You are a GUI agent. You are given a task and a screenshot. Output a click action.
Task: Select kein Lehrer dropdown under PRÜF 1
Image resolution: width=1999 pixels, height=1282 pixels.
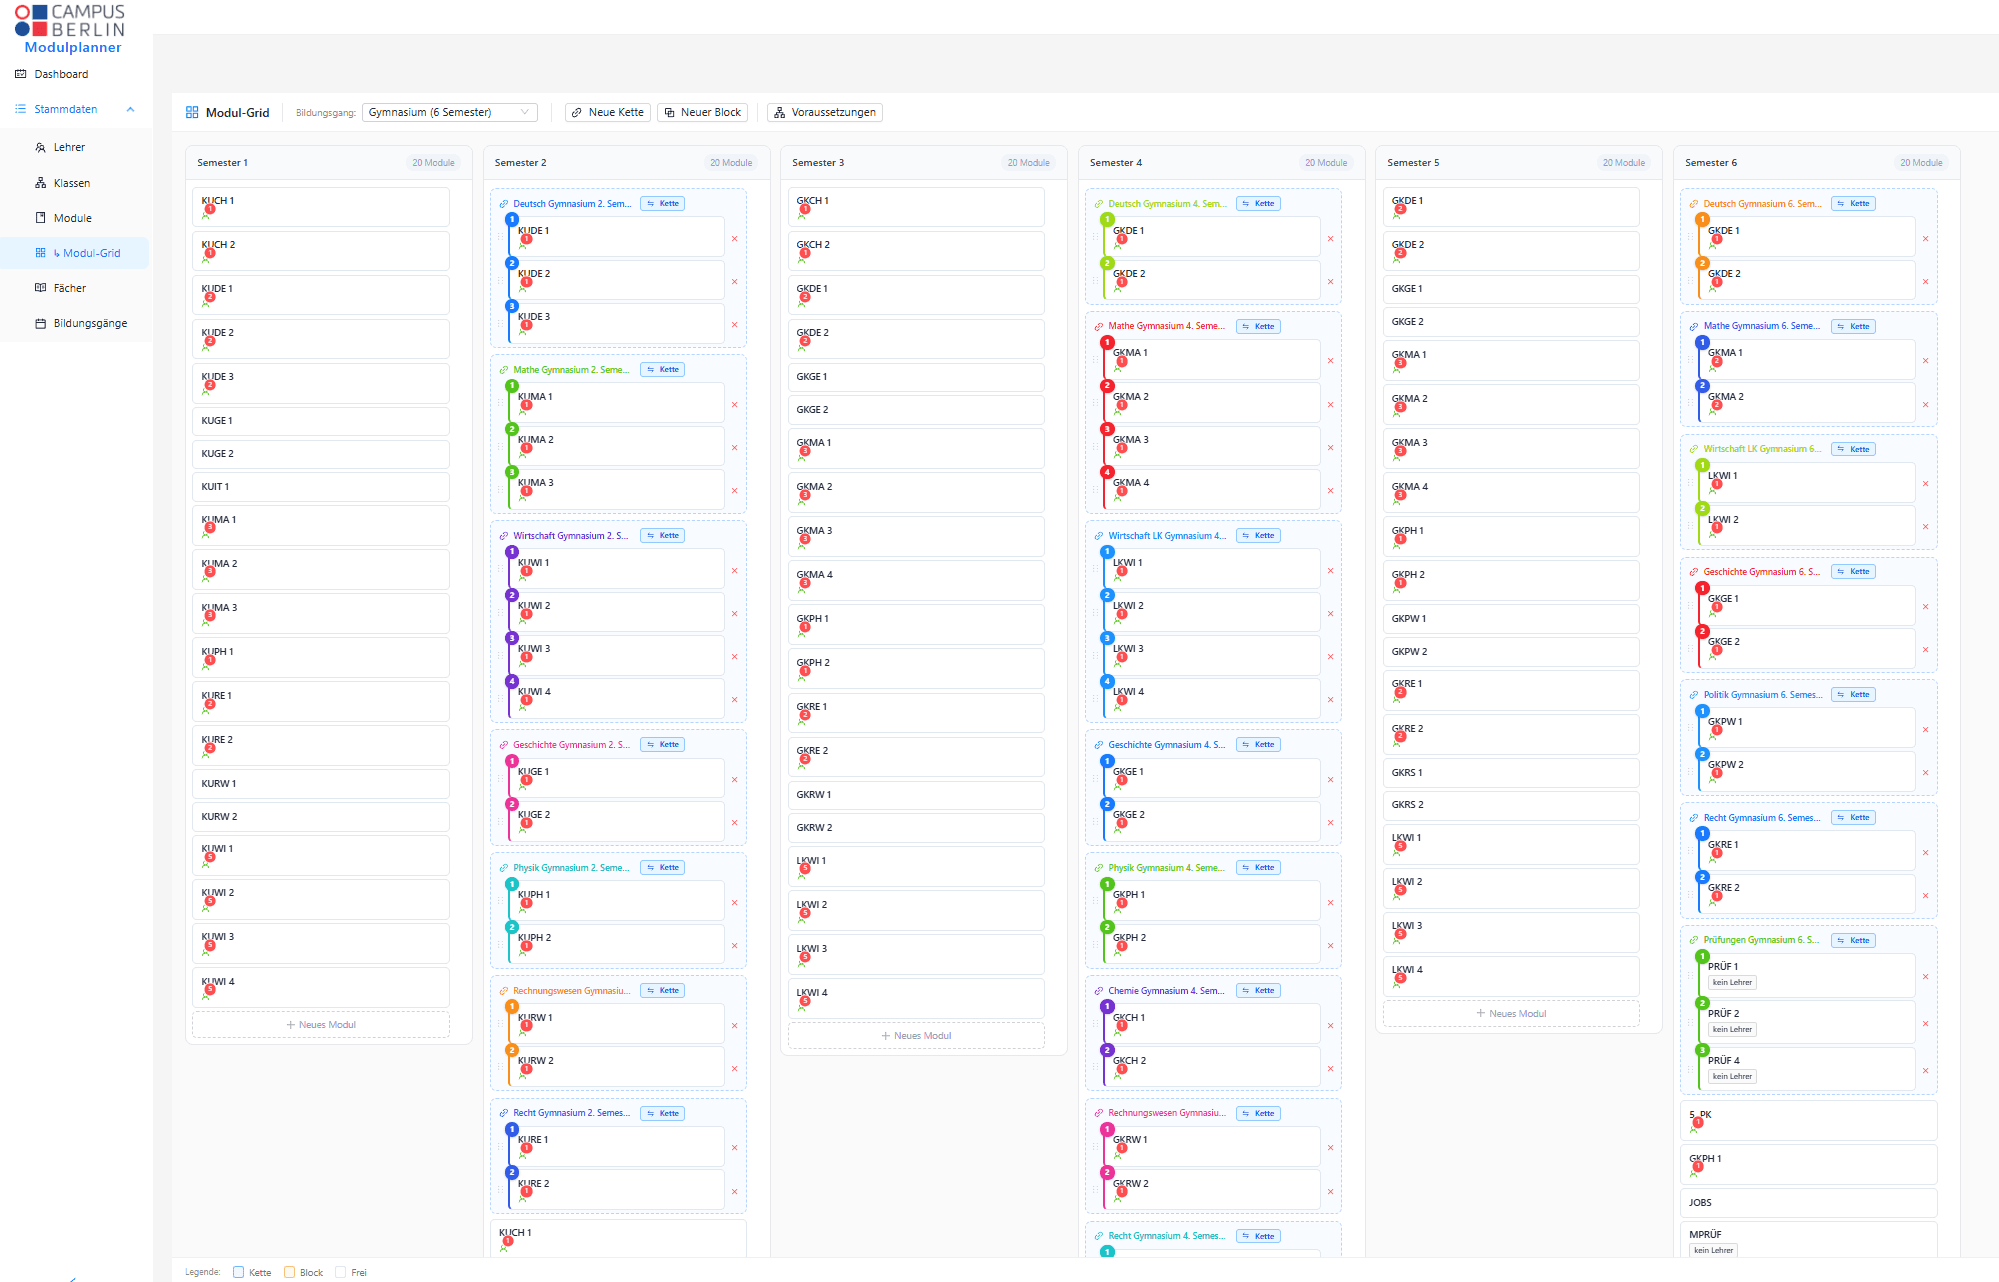(1731, 982)
